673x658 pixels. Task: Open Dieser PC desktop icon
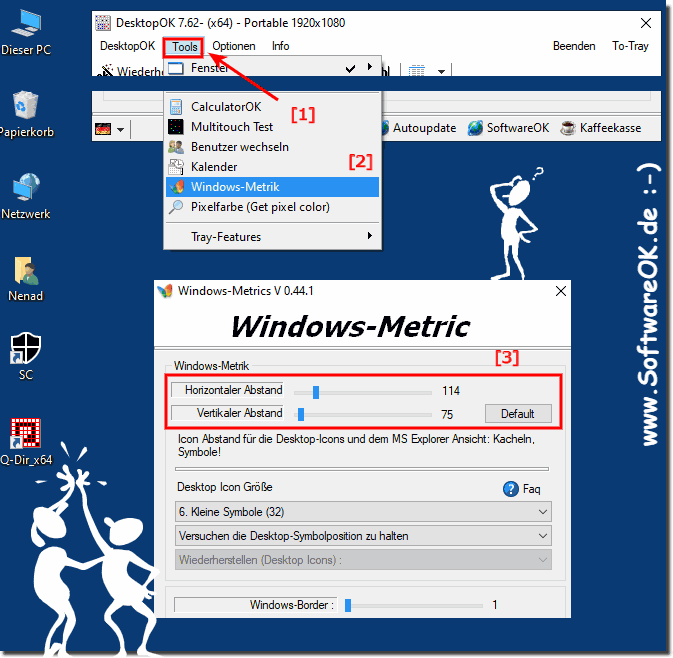26,24
